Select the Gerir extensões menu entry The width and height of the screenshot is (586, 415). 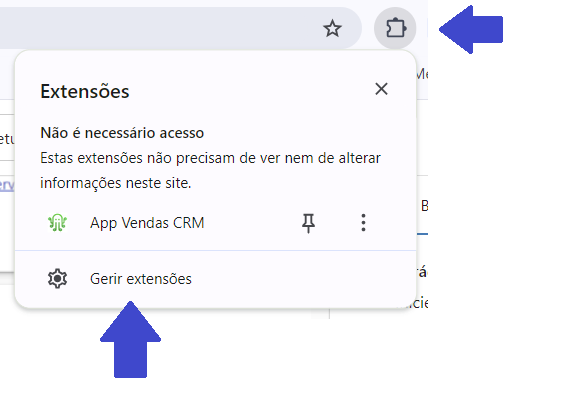click(216, 279)
